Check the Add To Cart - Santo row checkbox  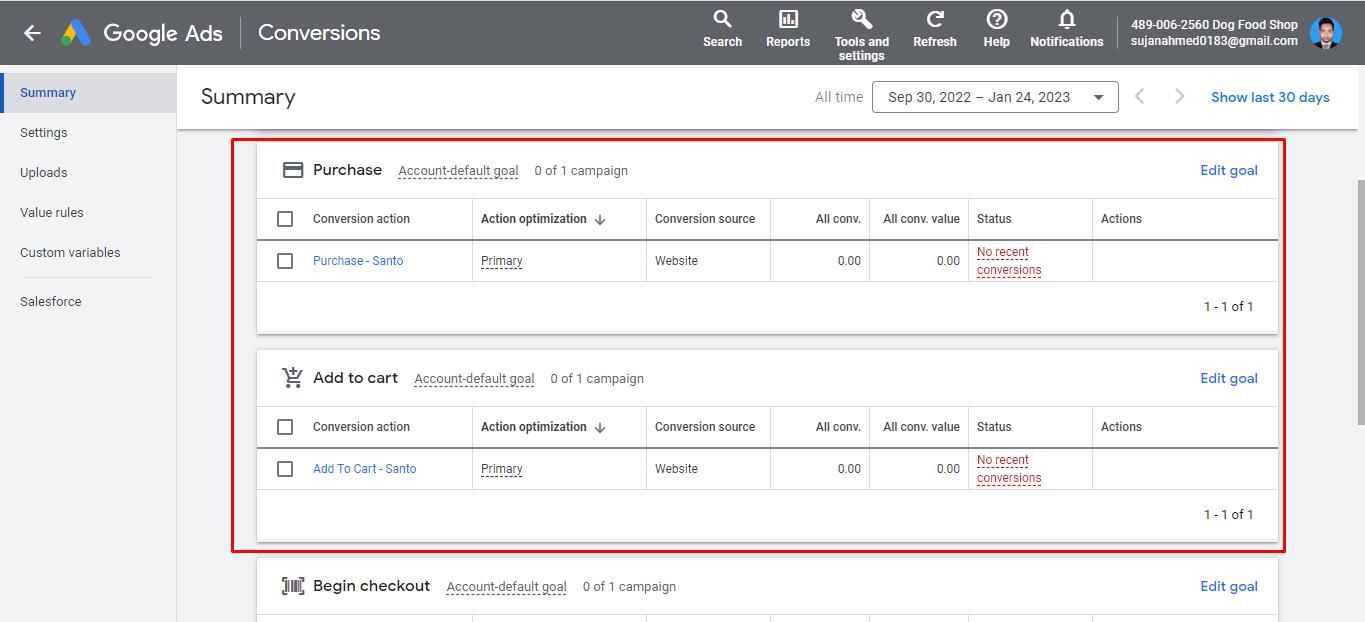[285, 469]
